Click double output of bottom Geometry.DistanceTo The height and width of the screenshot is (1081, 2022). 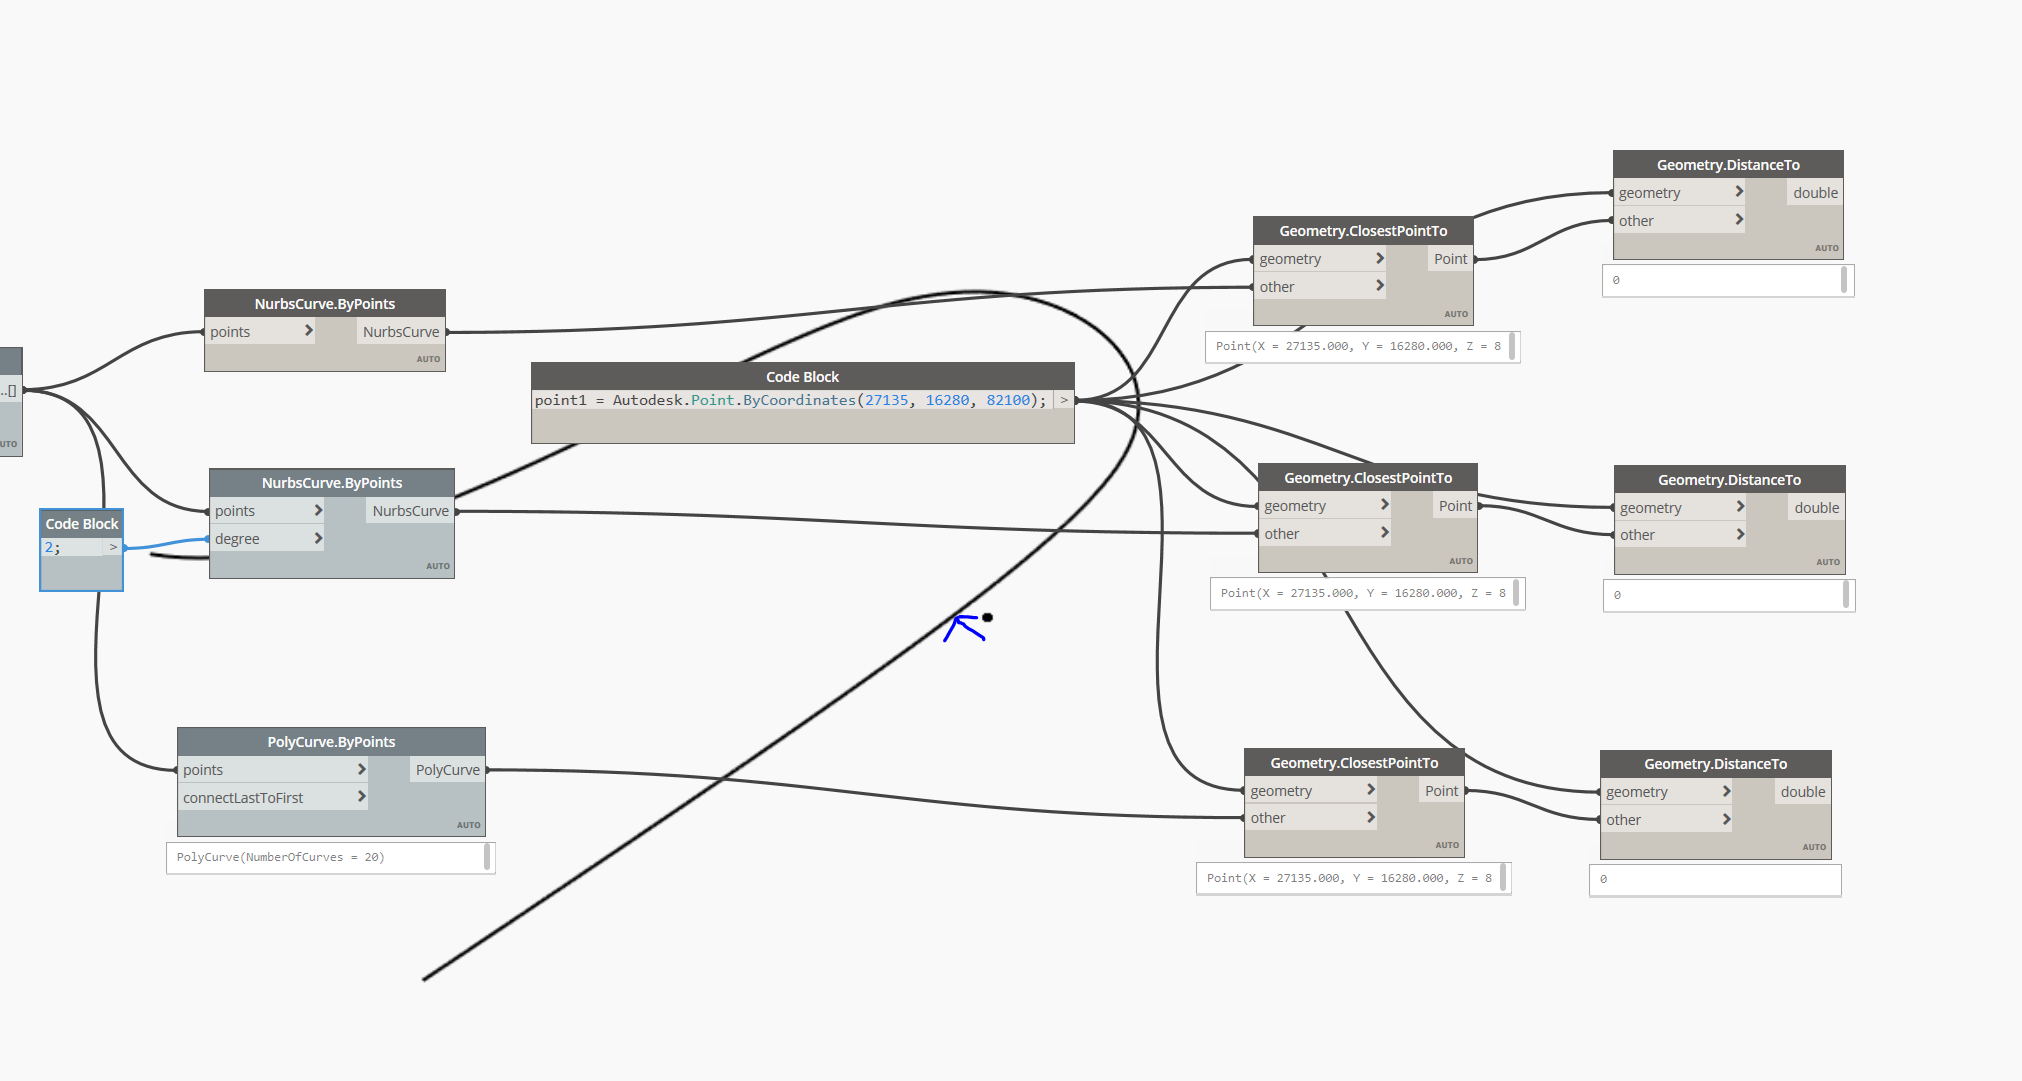pos(1803,792)
